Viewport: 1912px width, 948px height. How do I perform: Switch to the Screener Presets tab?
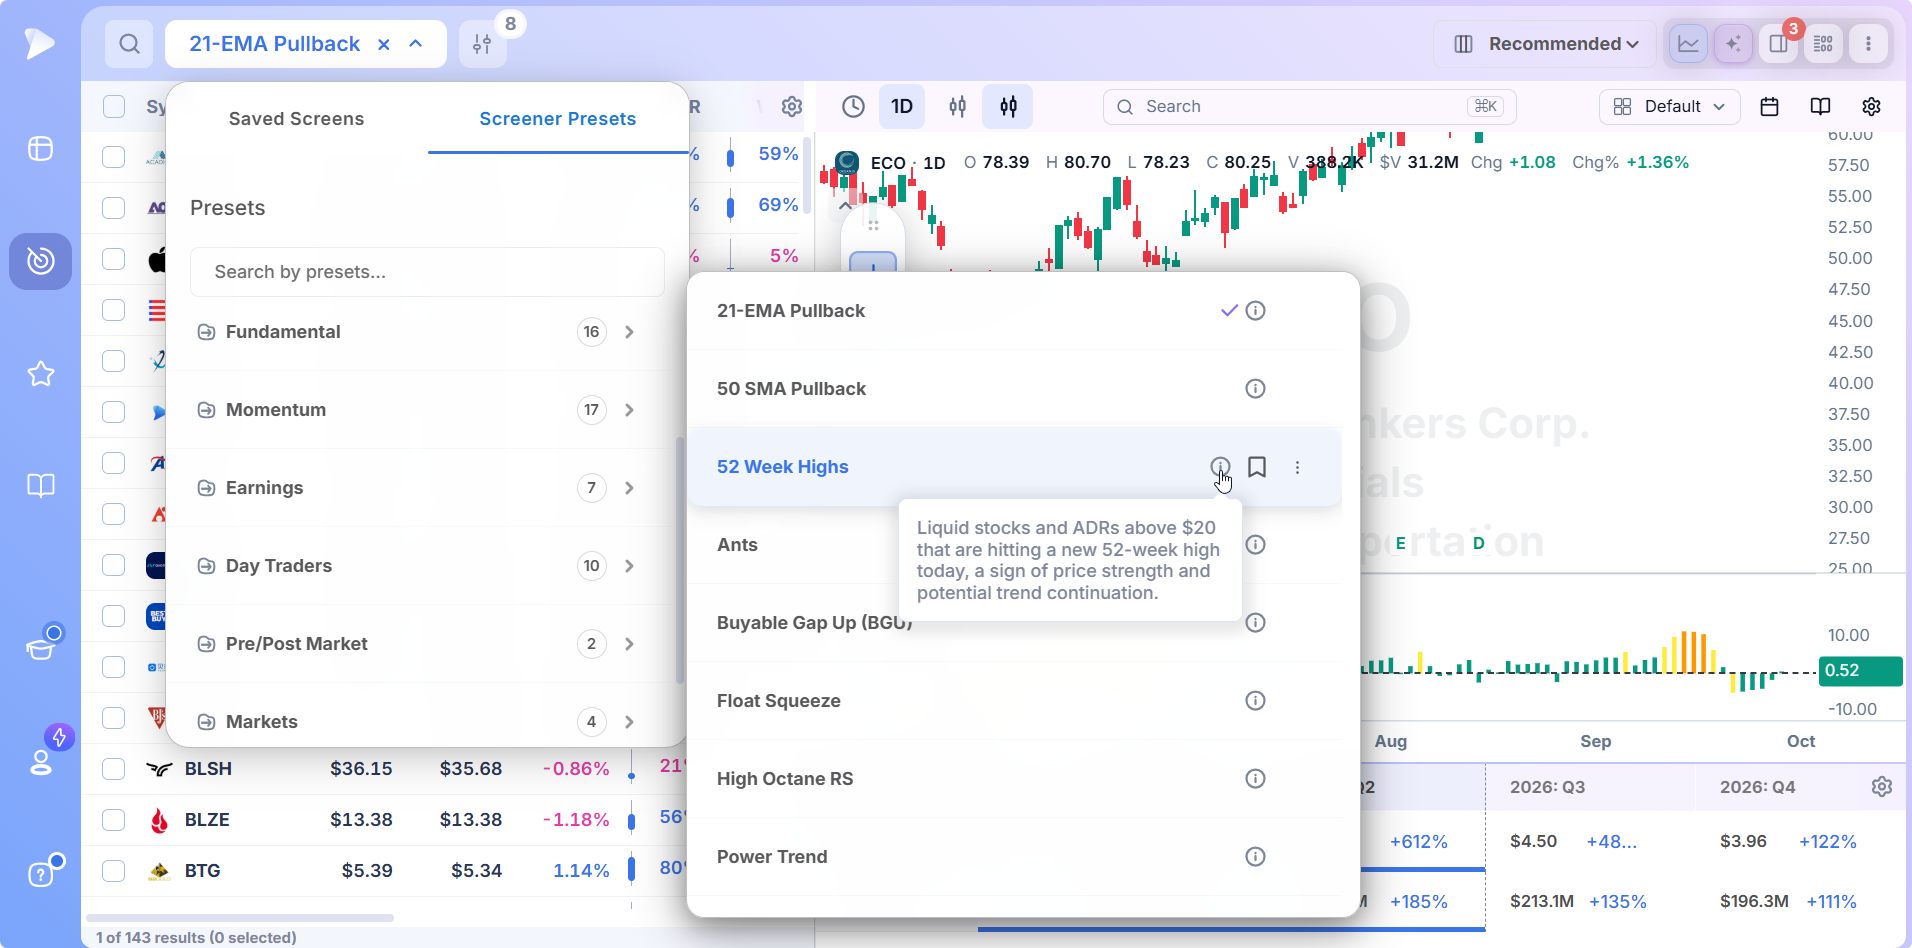[x=557, y=119]
